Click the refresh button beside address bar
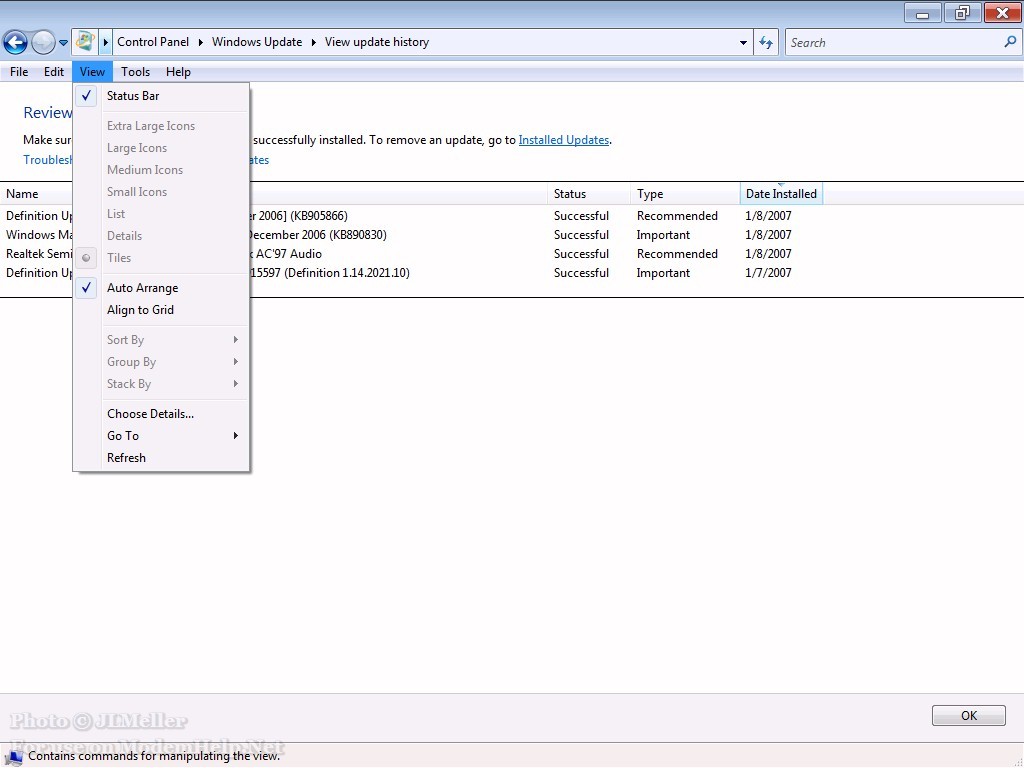Image resolution: width=1024 pixels, height=768 pixels. point(766,42)
